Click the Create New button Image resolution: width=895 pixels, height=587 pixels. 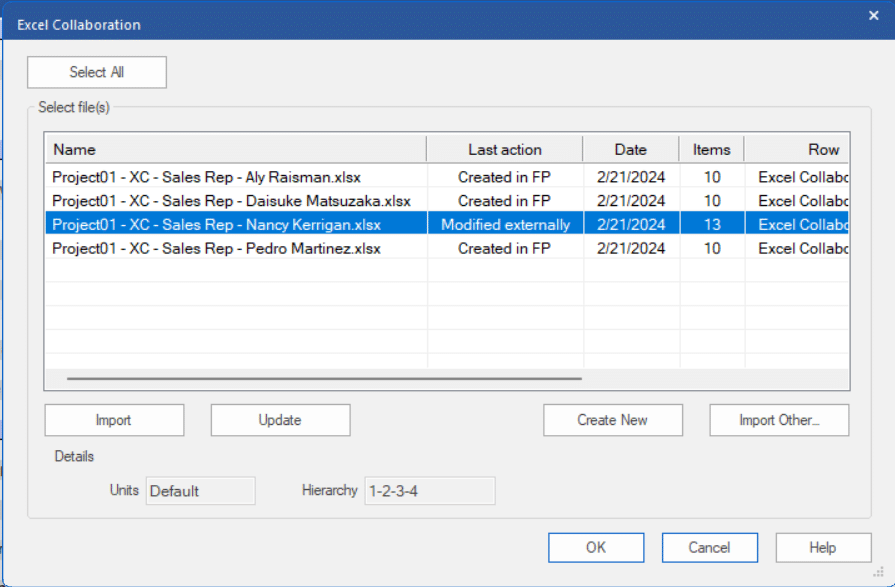pos(612,420)
